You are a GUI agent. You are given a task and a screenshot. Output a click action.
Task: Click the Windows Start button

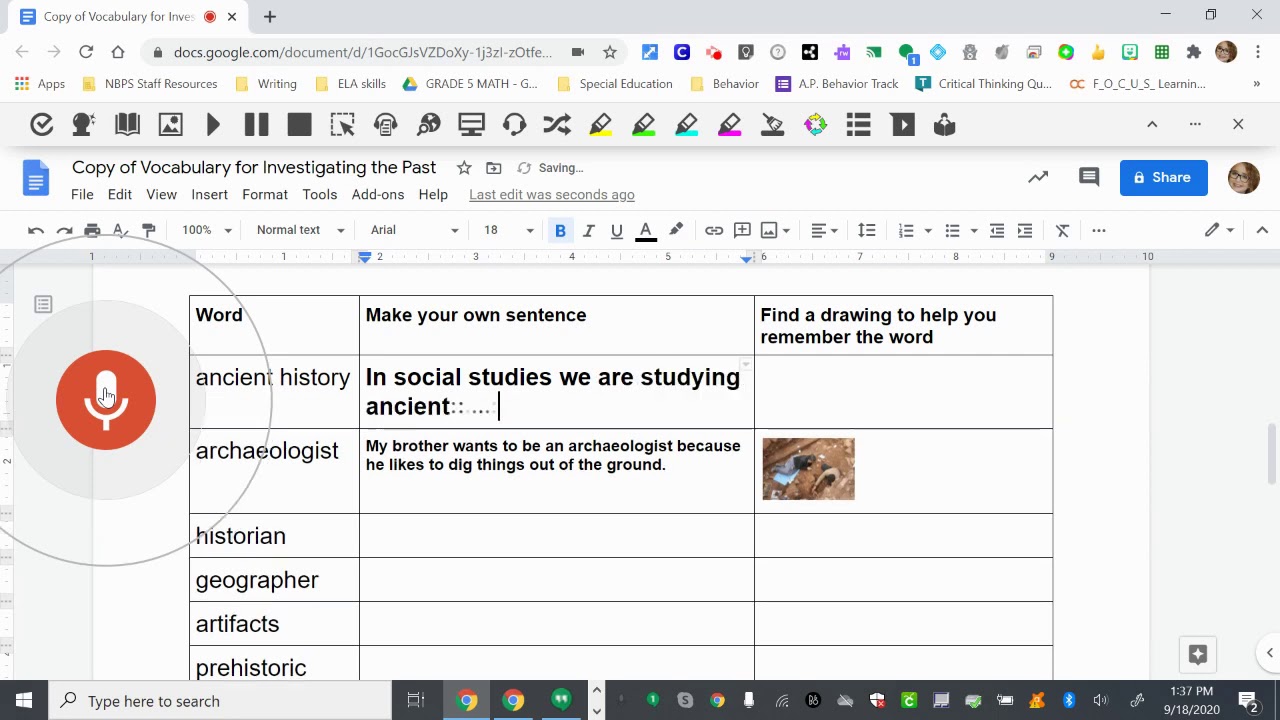[x=24, y=701]
